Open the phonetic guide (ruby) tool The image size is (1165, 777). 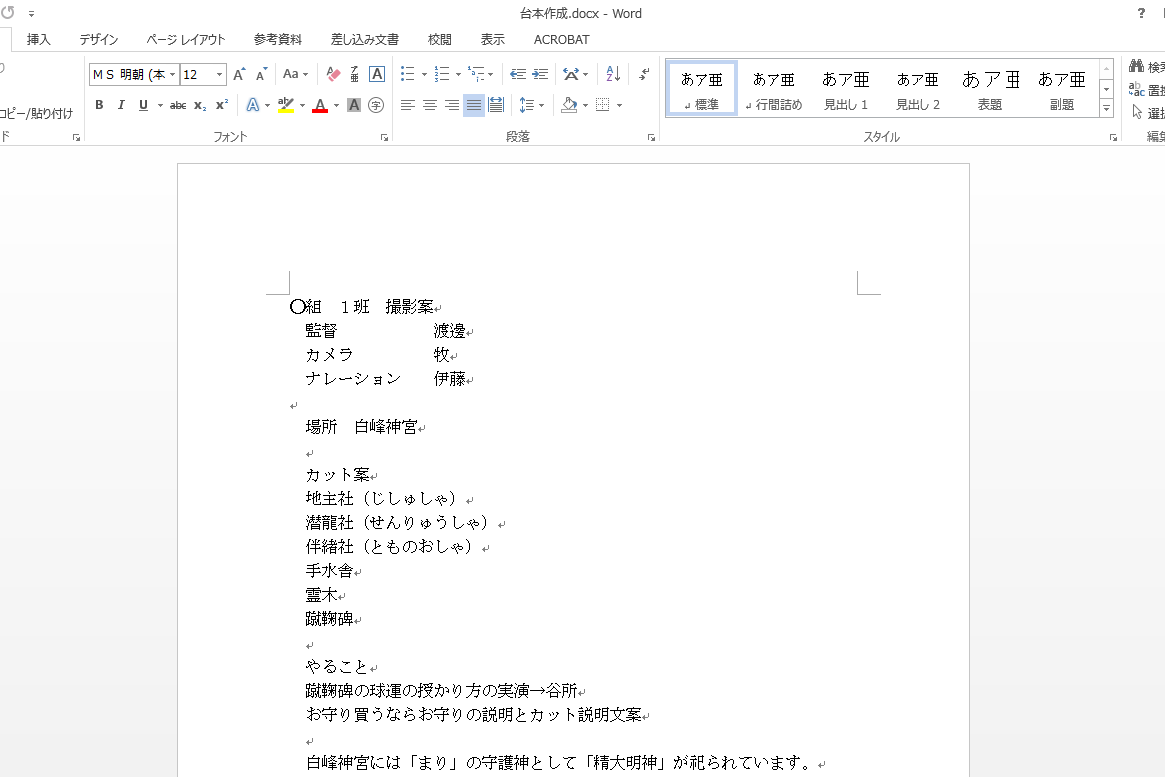(x=354, y=74)
